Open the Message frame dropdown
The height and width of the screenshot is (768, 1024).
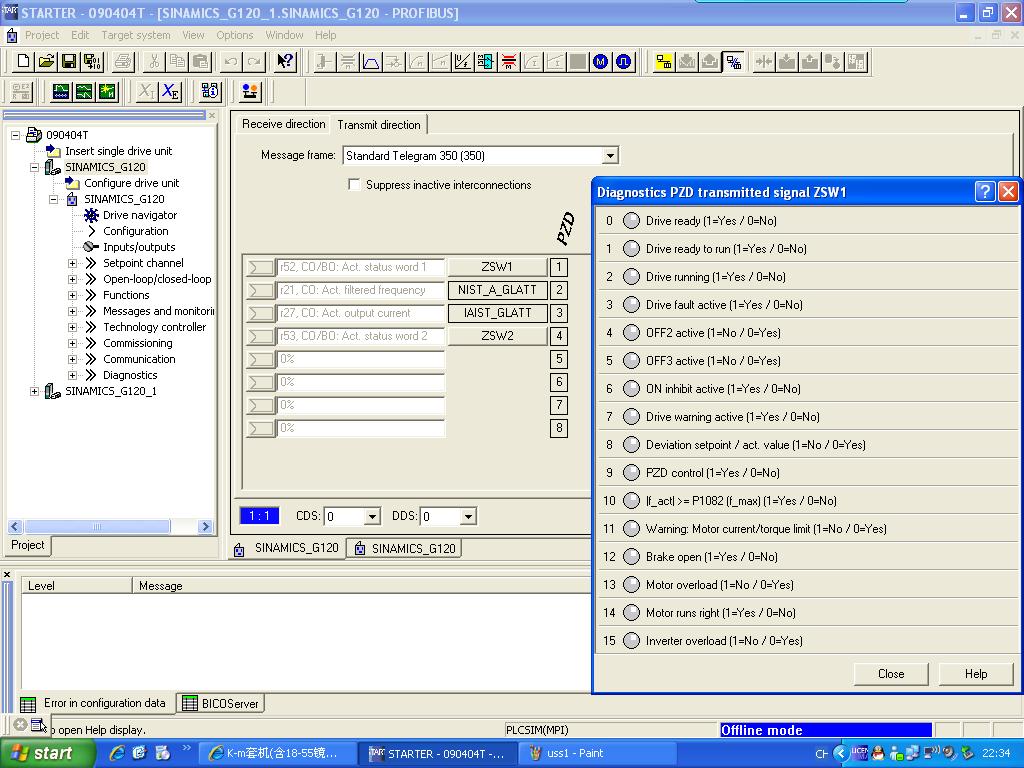click(x=610, y=155)
